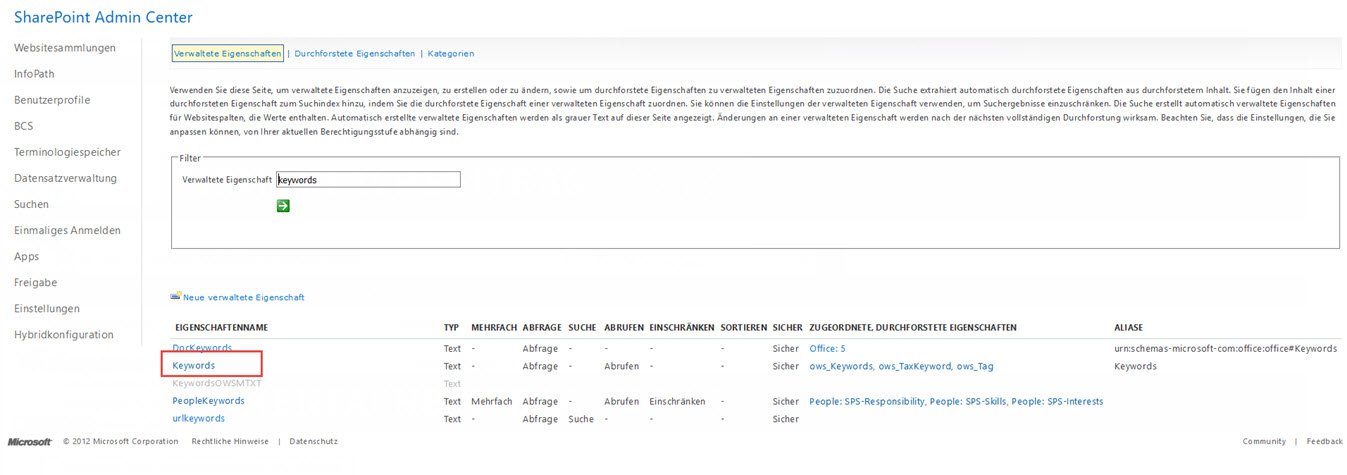Click the new managed property icon
The image size is (1347, 475).
click(x=176, y=296)
